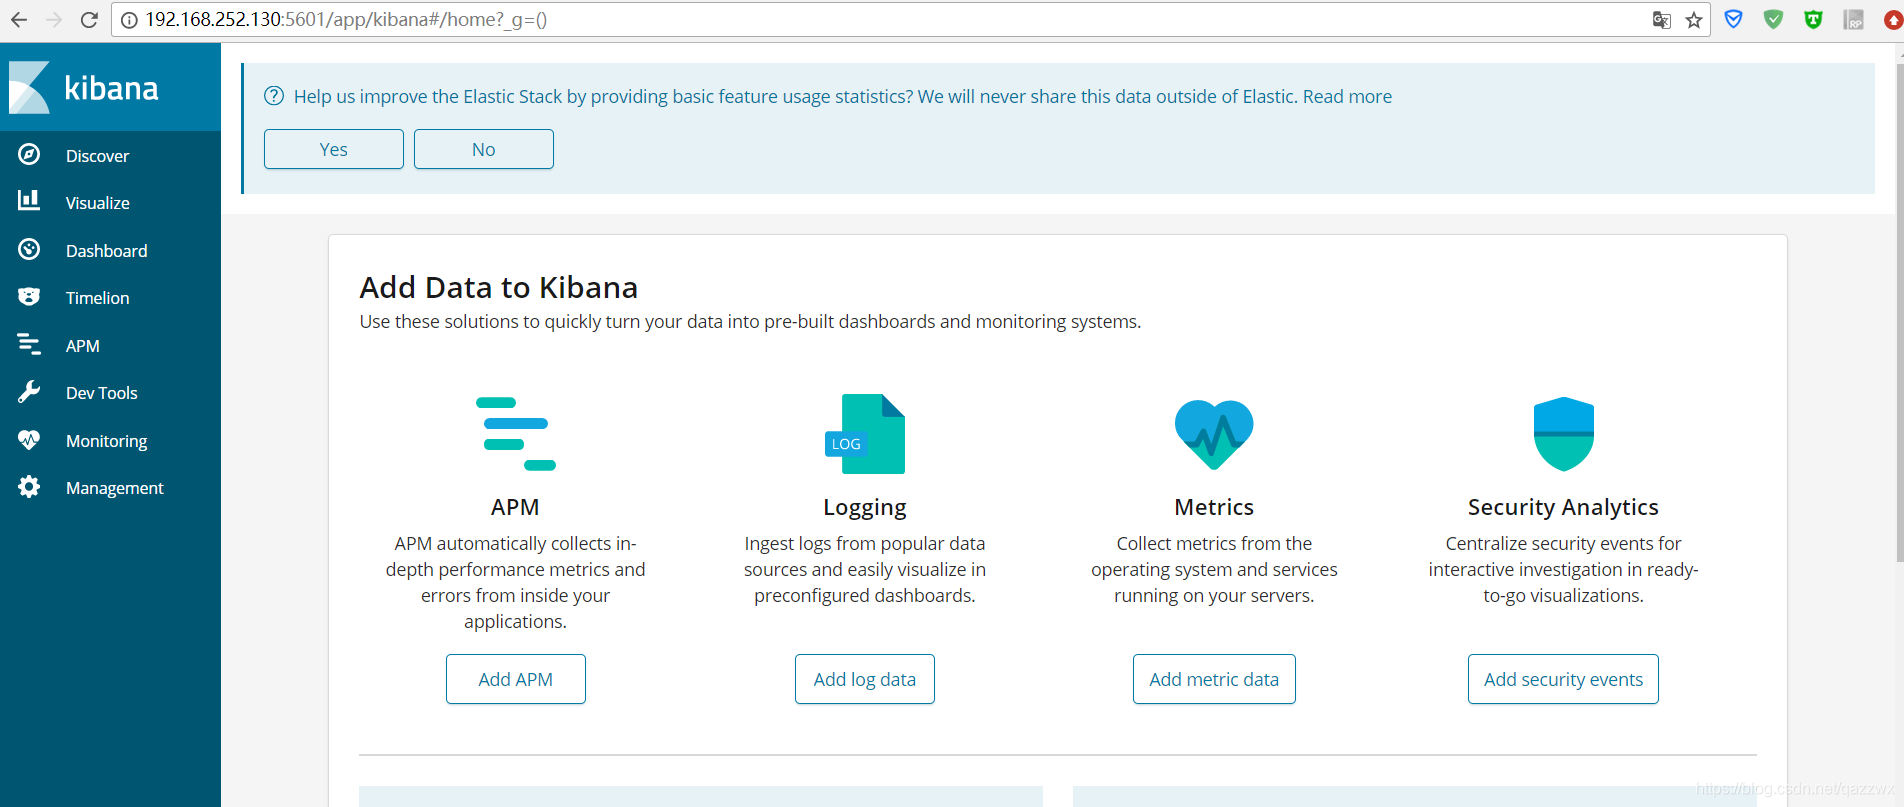Click the browser address bar URL

coord(346,20)
